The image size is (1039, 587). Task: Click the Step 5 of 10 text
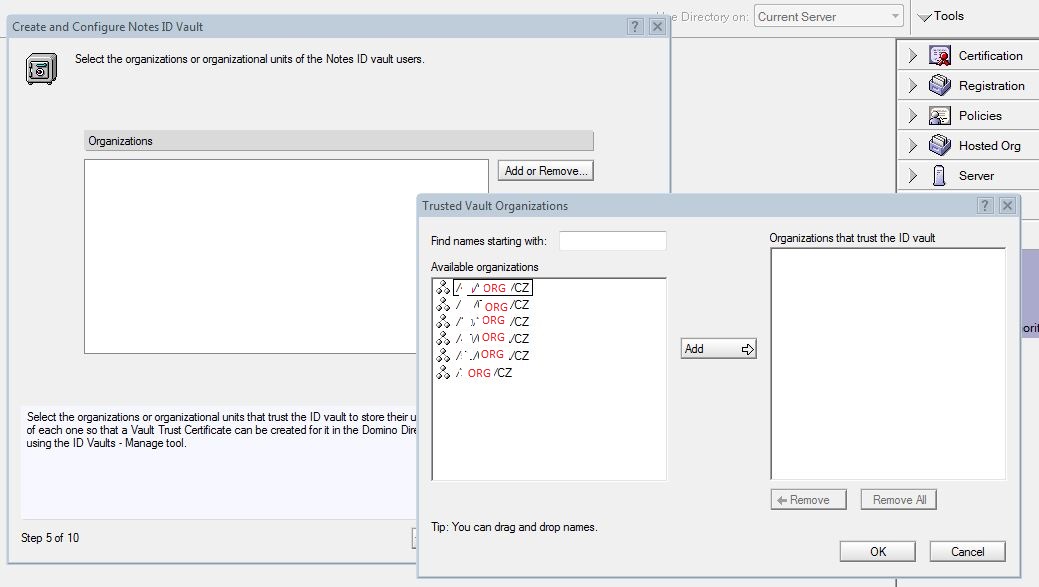tap(50, 538)
